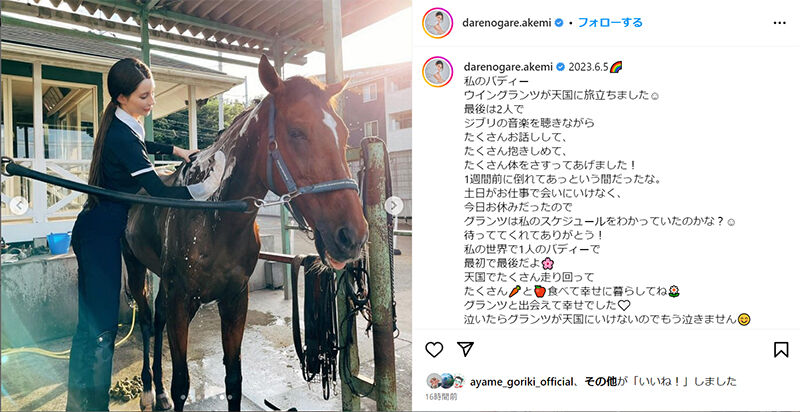The width and height of the screenshot is (800, 412).
Task: Click the horse photo image
Action: (x=206, y=205)
